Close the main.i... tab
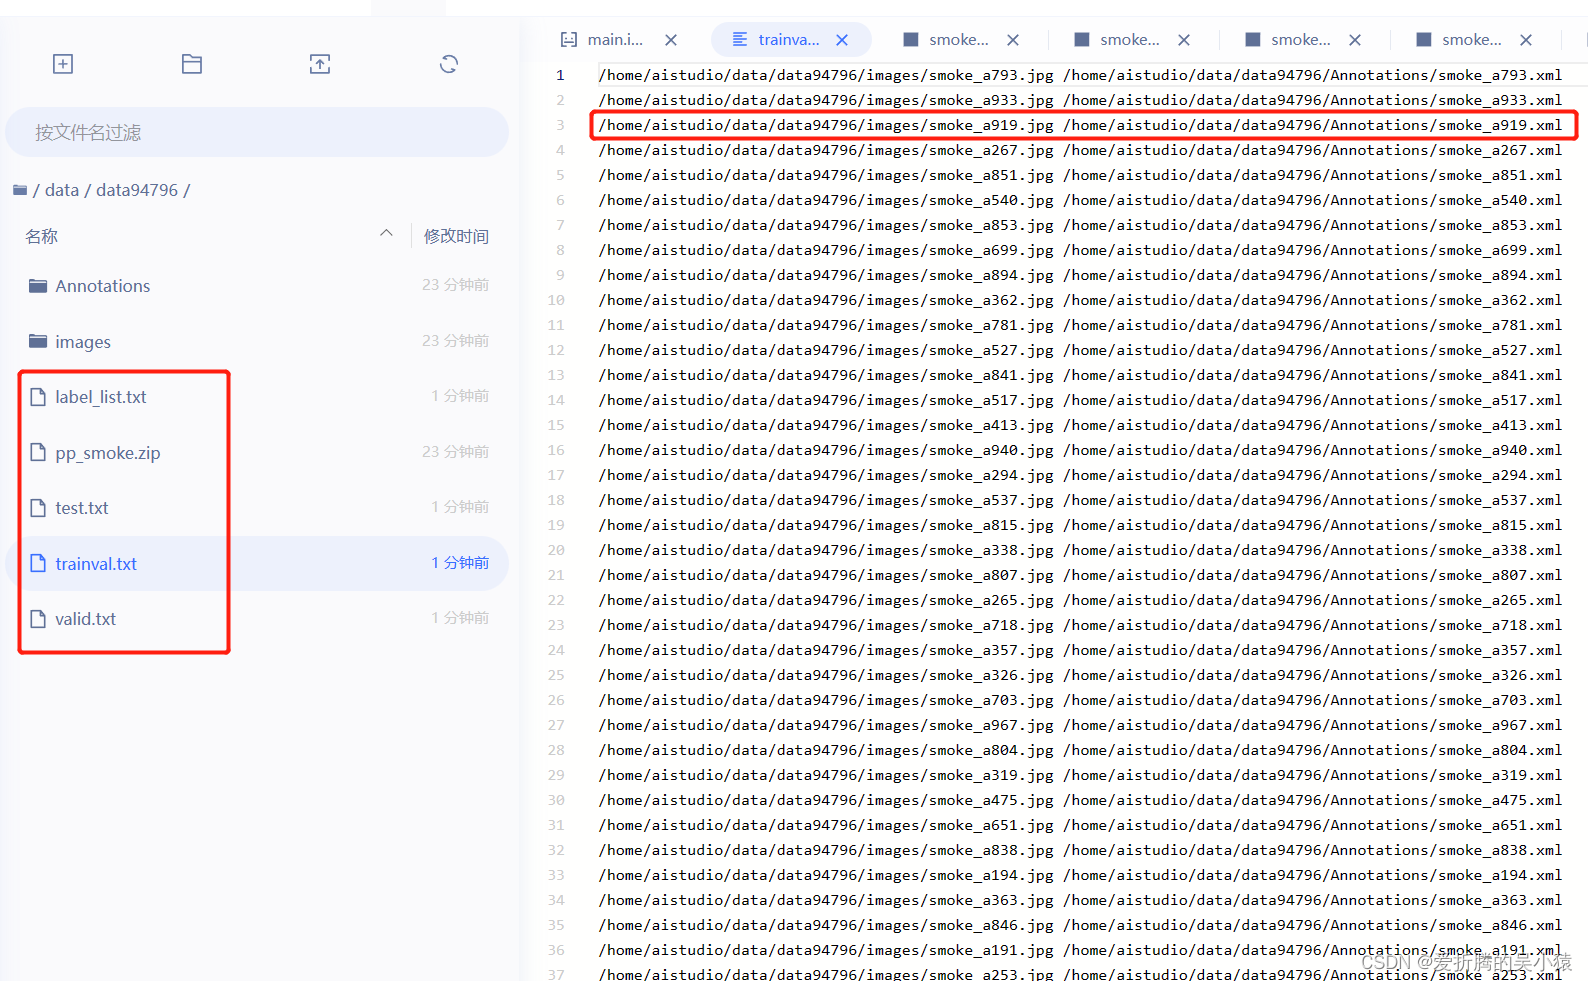The width and height of the screenshot is (1588, 981). [x=671, y=40]
